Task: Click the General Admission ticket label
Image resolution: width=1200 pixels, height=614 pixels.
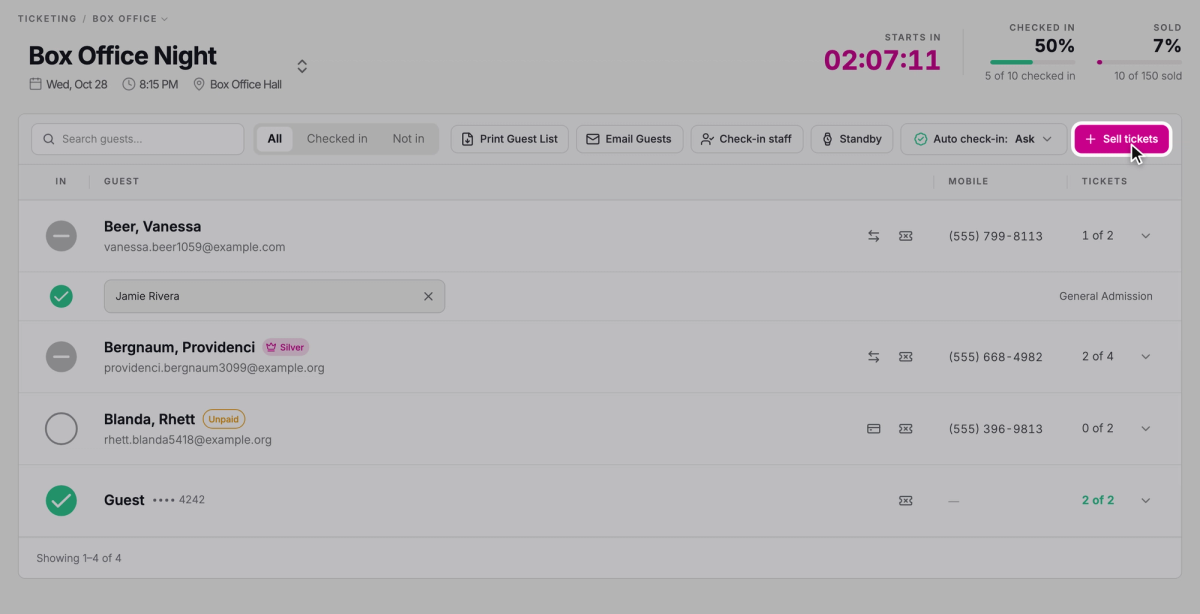Action: [x=1106, y=296]
